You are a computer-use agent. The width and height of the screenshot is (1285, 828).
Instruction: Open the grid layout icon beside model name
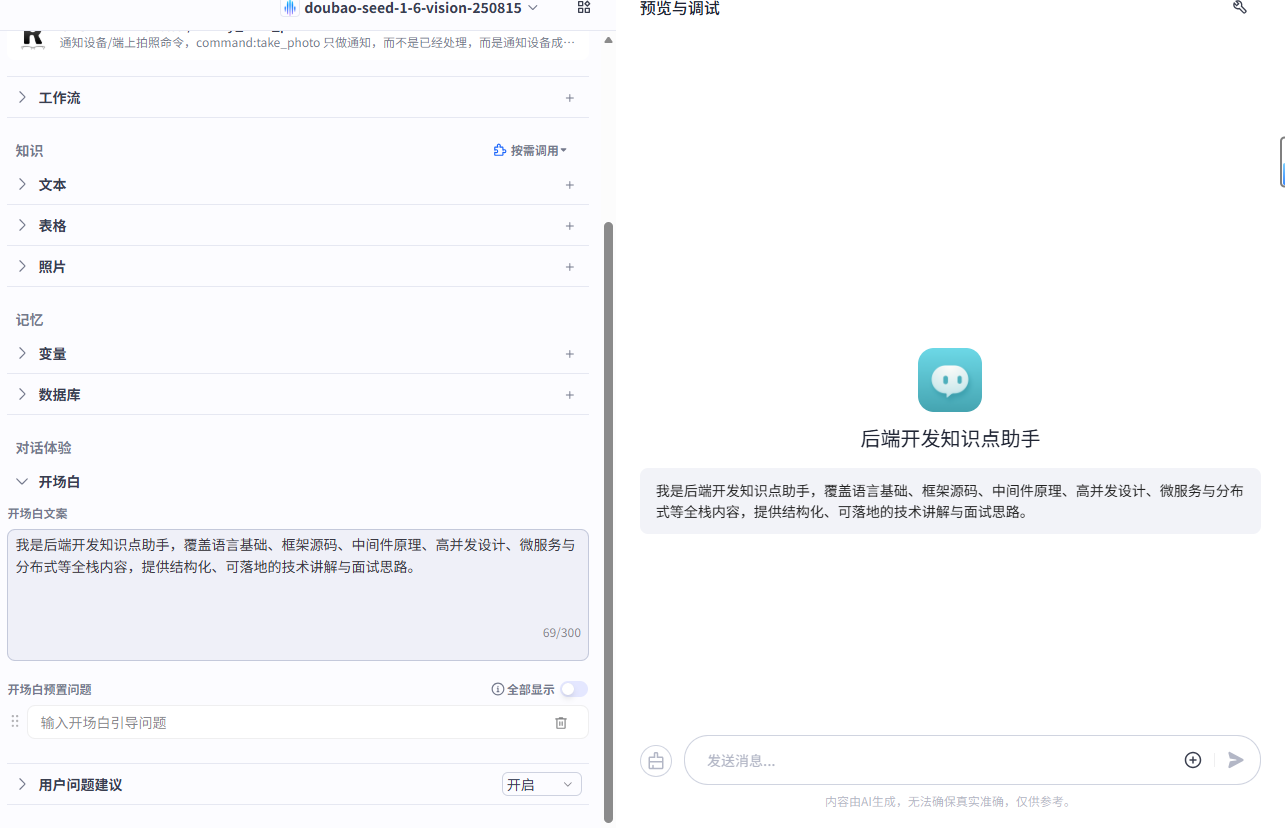click(x=583, y=8)
